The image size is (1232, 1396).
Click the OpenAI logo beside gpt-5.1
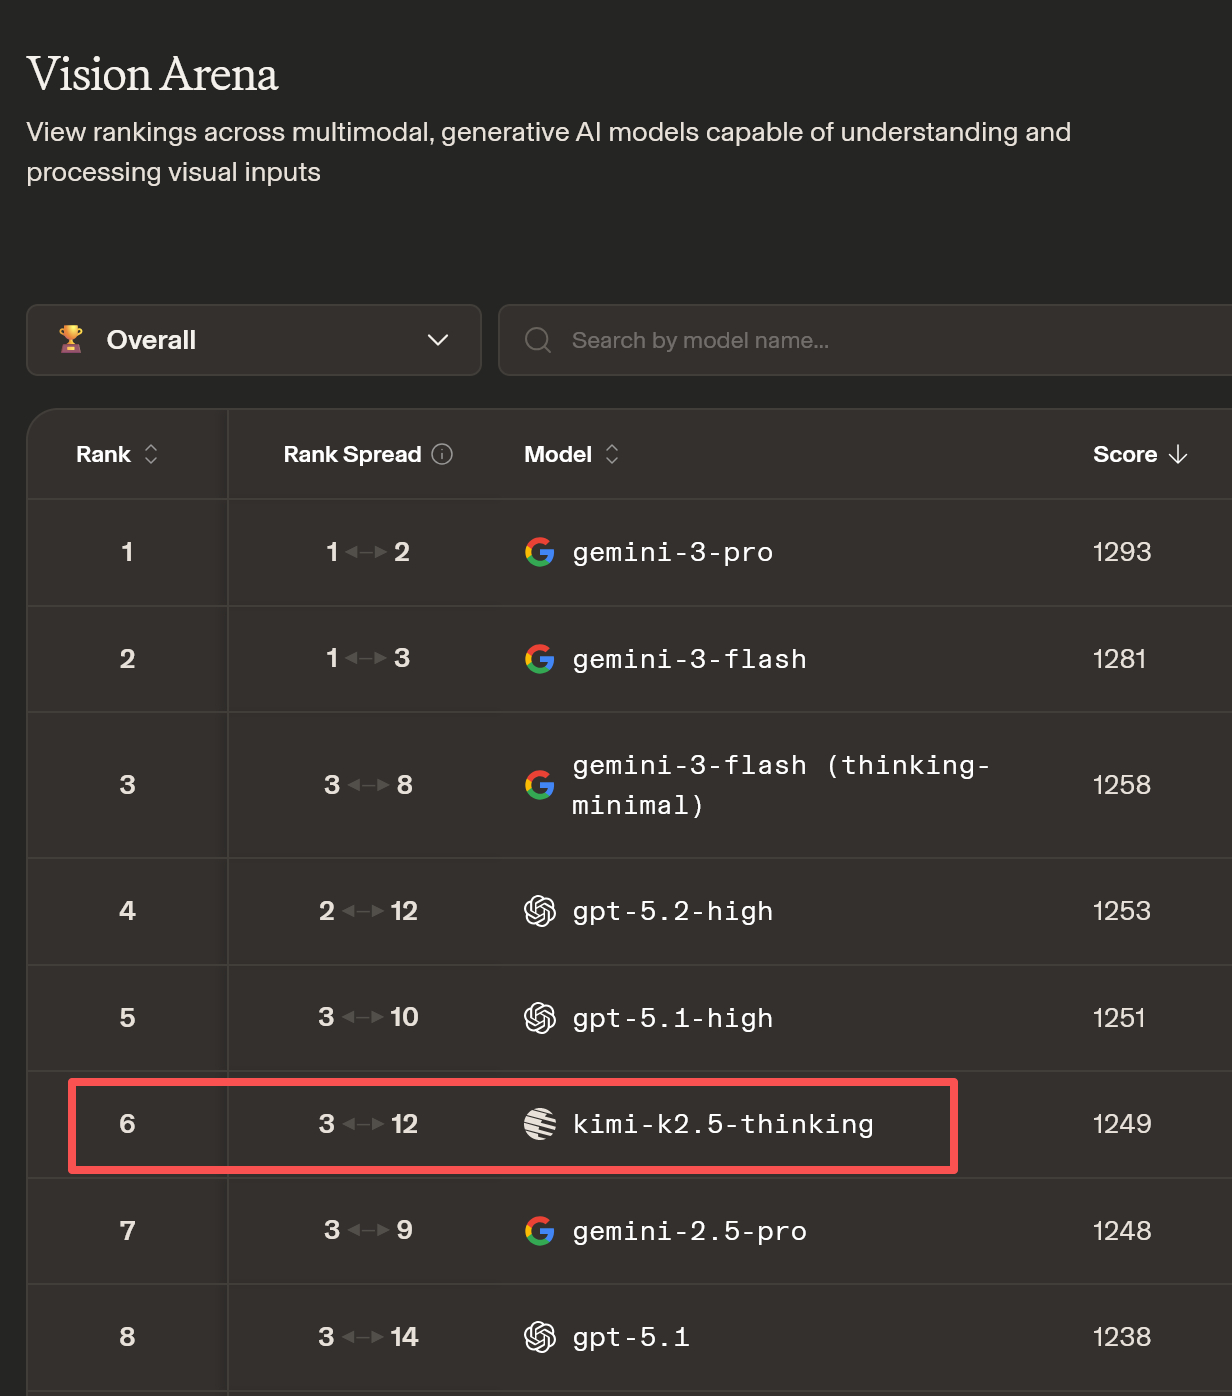[x=540, y=1337]
